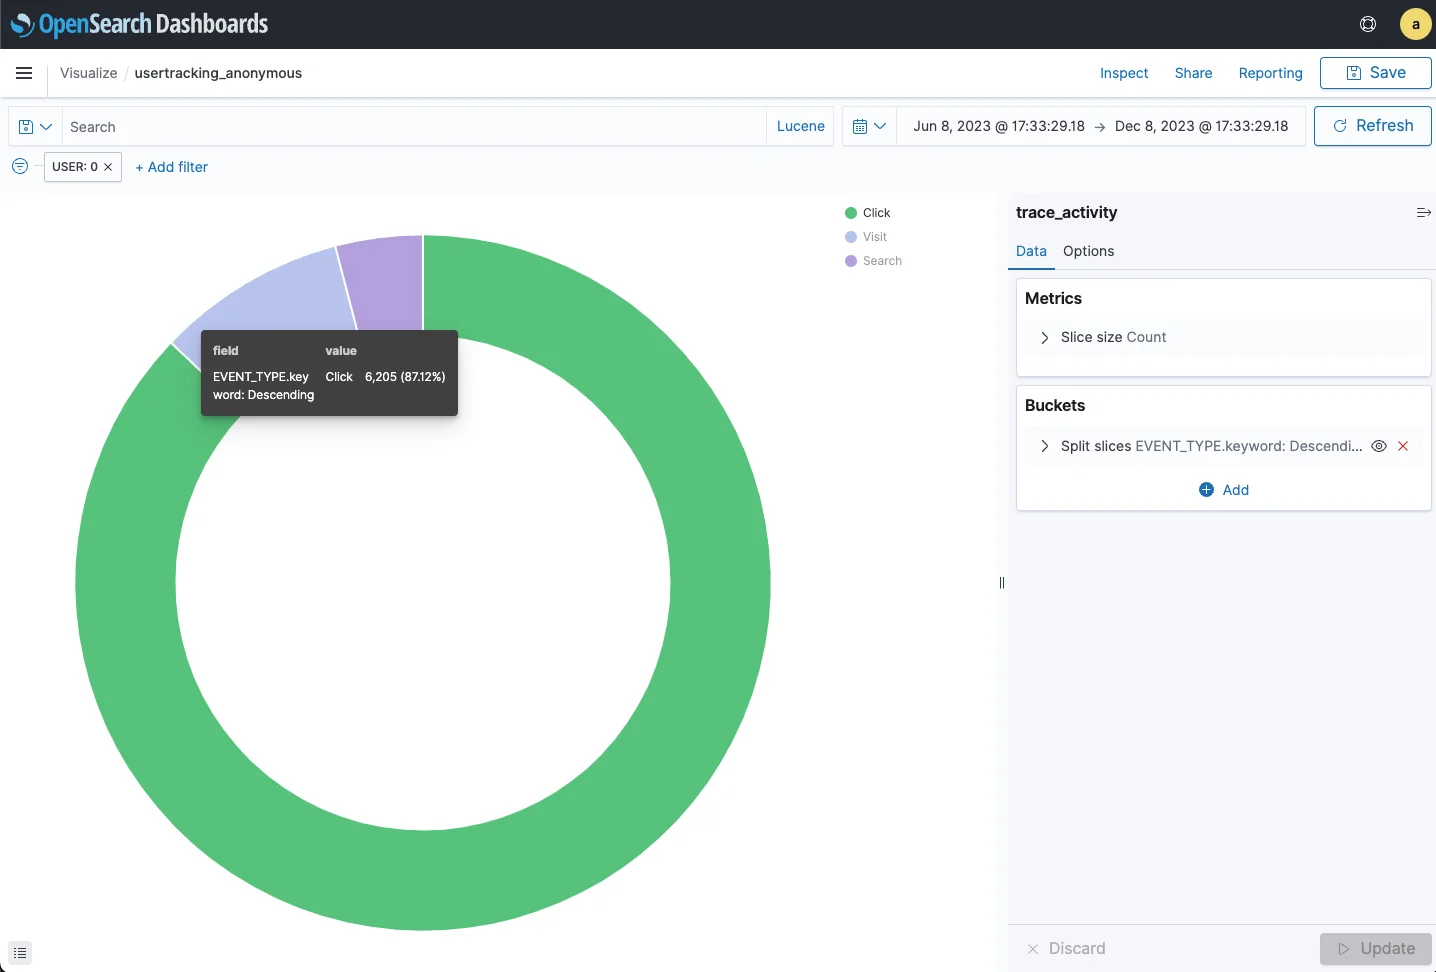
Task: Open the hamburger navigation menu
Action: point(24,73)
